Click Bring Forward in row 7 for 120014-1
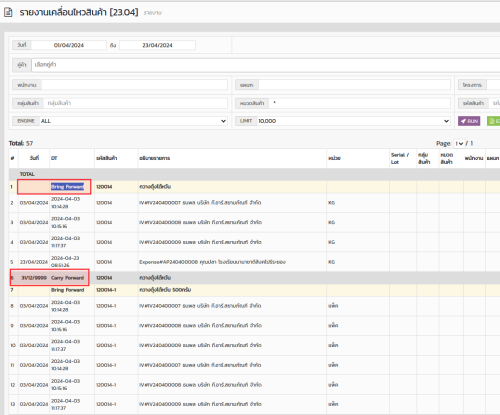Screen dimensions: 500x415 coord(67,290)
